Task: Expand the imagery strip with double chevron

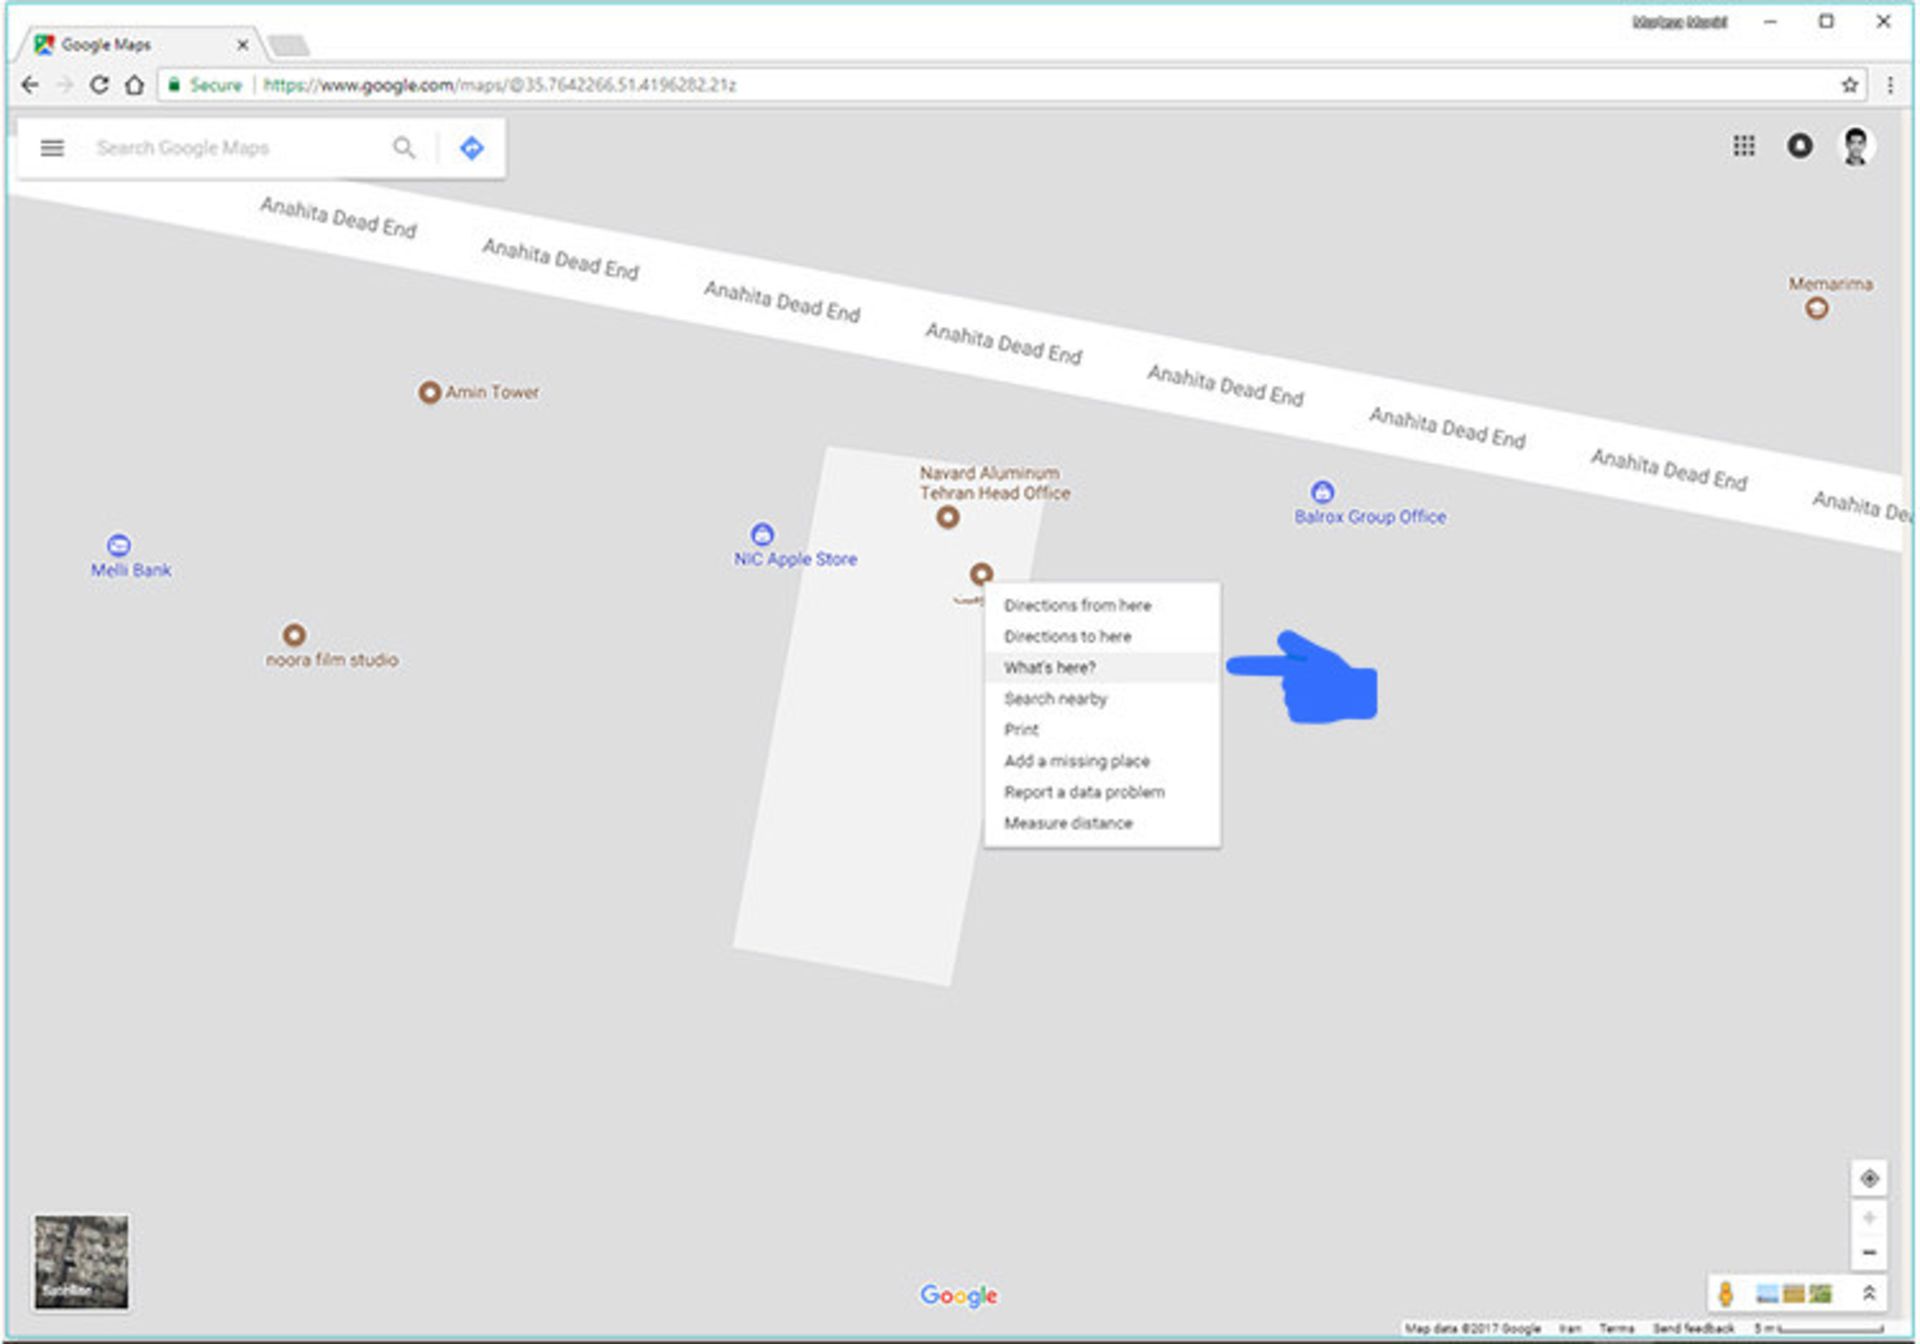Action: tap(1869, 1293)
